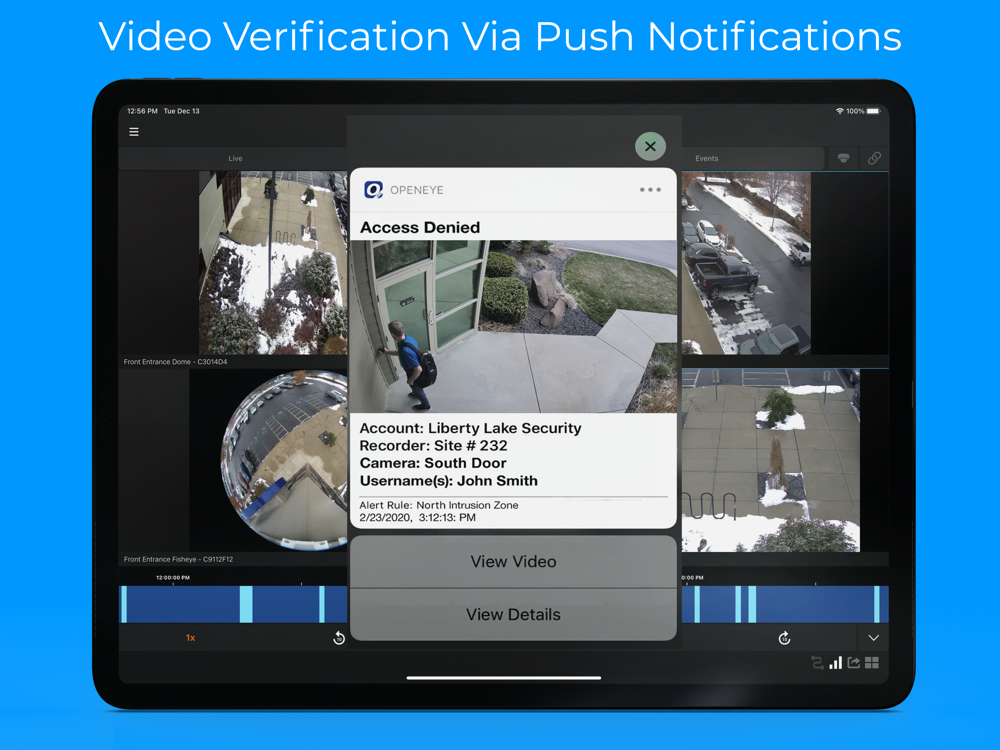Screen dimensions: 1000x750
Task: Skip forward 10 seconds playback control
Action: [x=784, y=638]
